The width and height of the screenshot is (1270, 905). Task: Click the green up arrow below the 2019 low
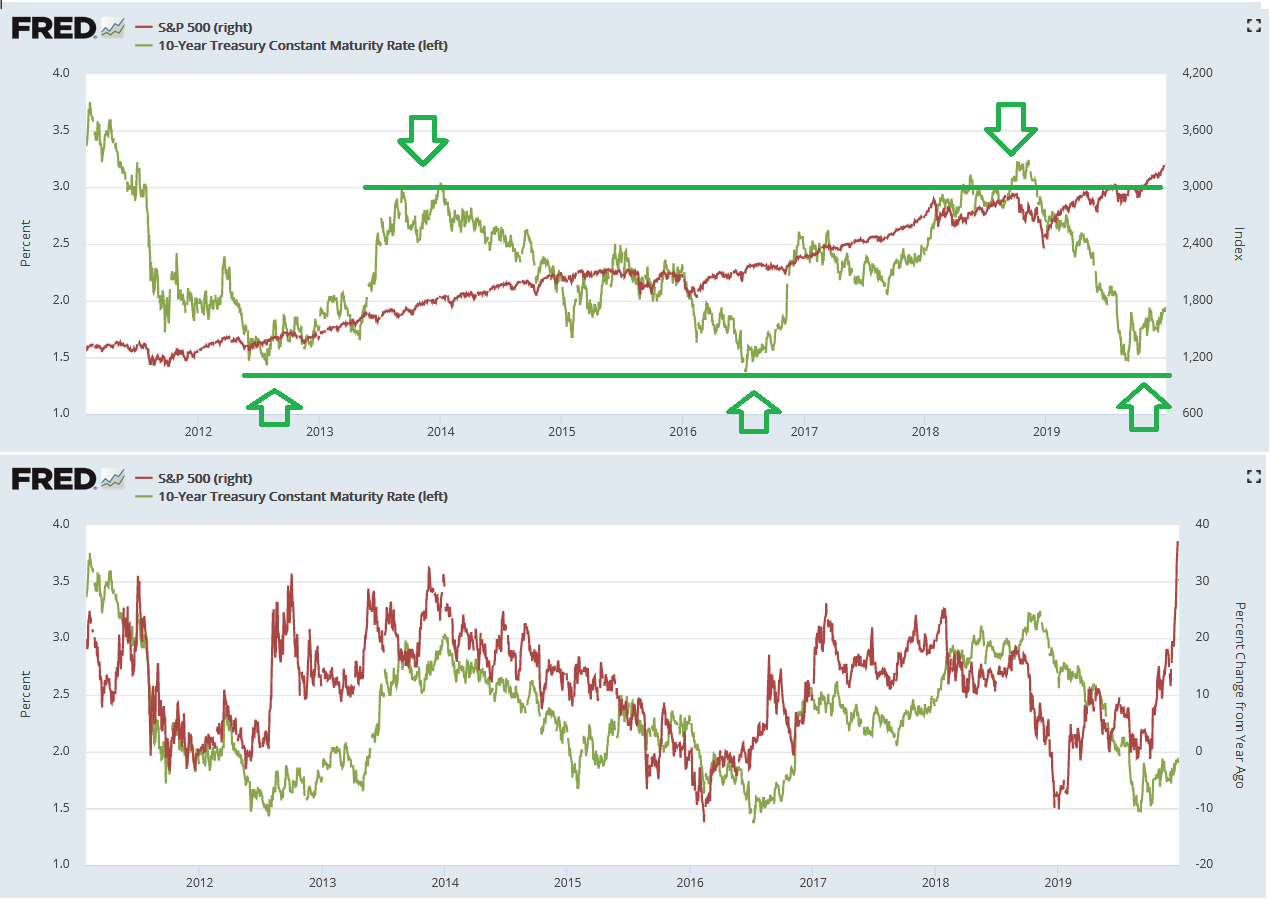point(1144,407)
